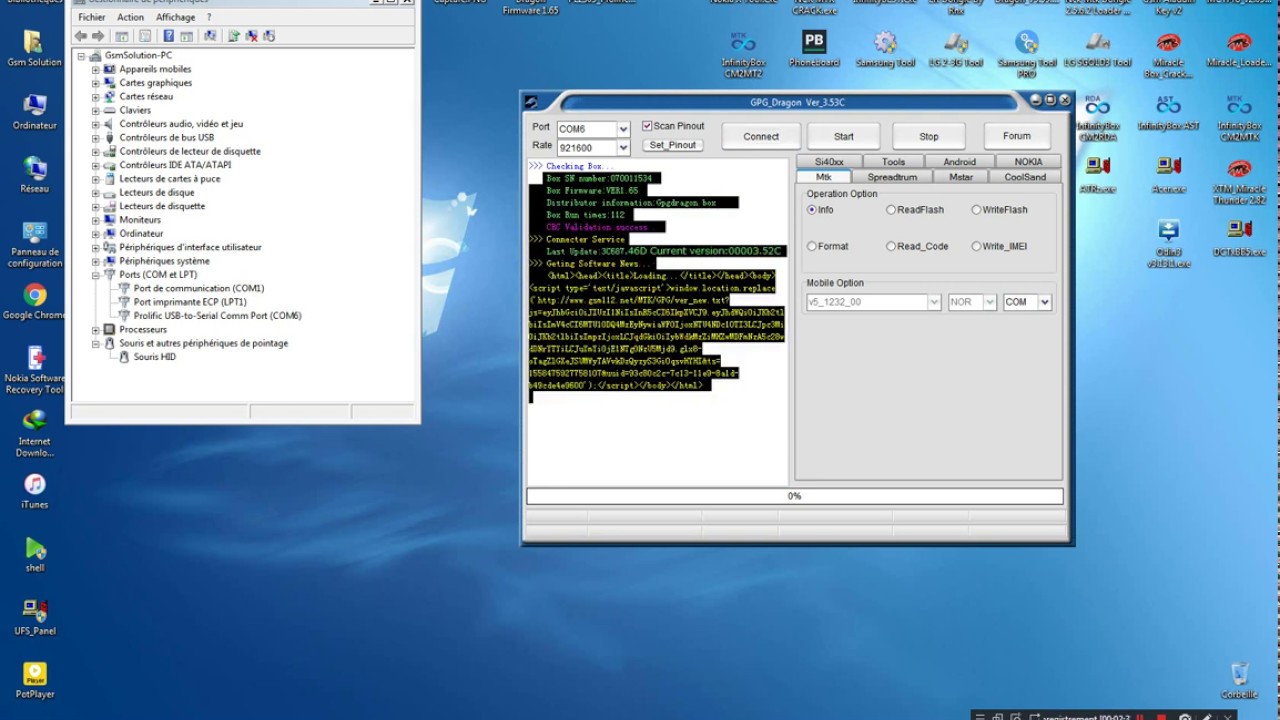Select the Info radio button
This screenshot has width=1280, height=720.
pos(812,210)
